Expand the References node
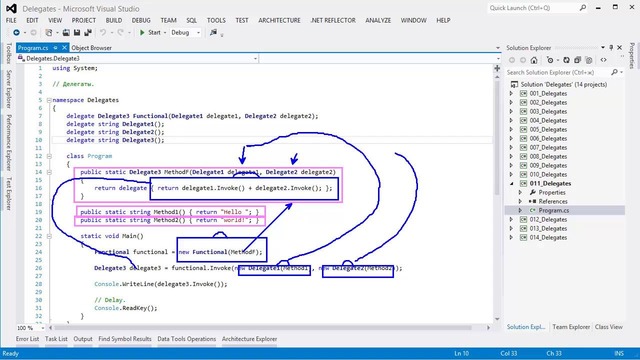 (x=520, y=201)
